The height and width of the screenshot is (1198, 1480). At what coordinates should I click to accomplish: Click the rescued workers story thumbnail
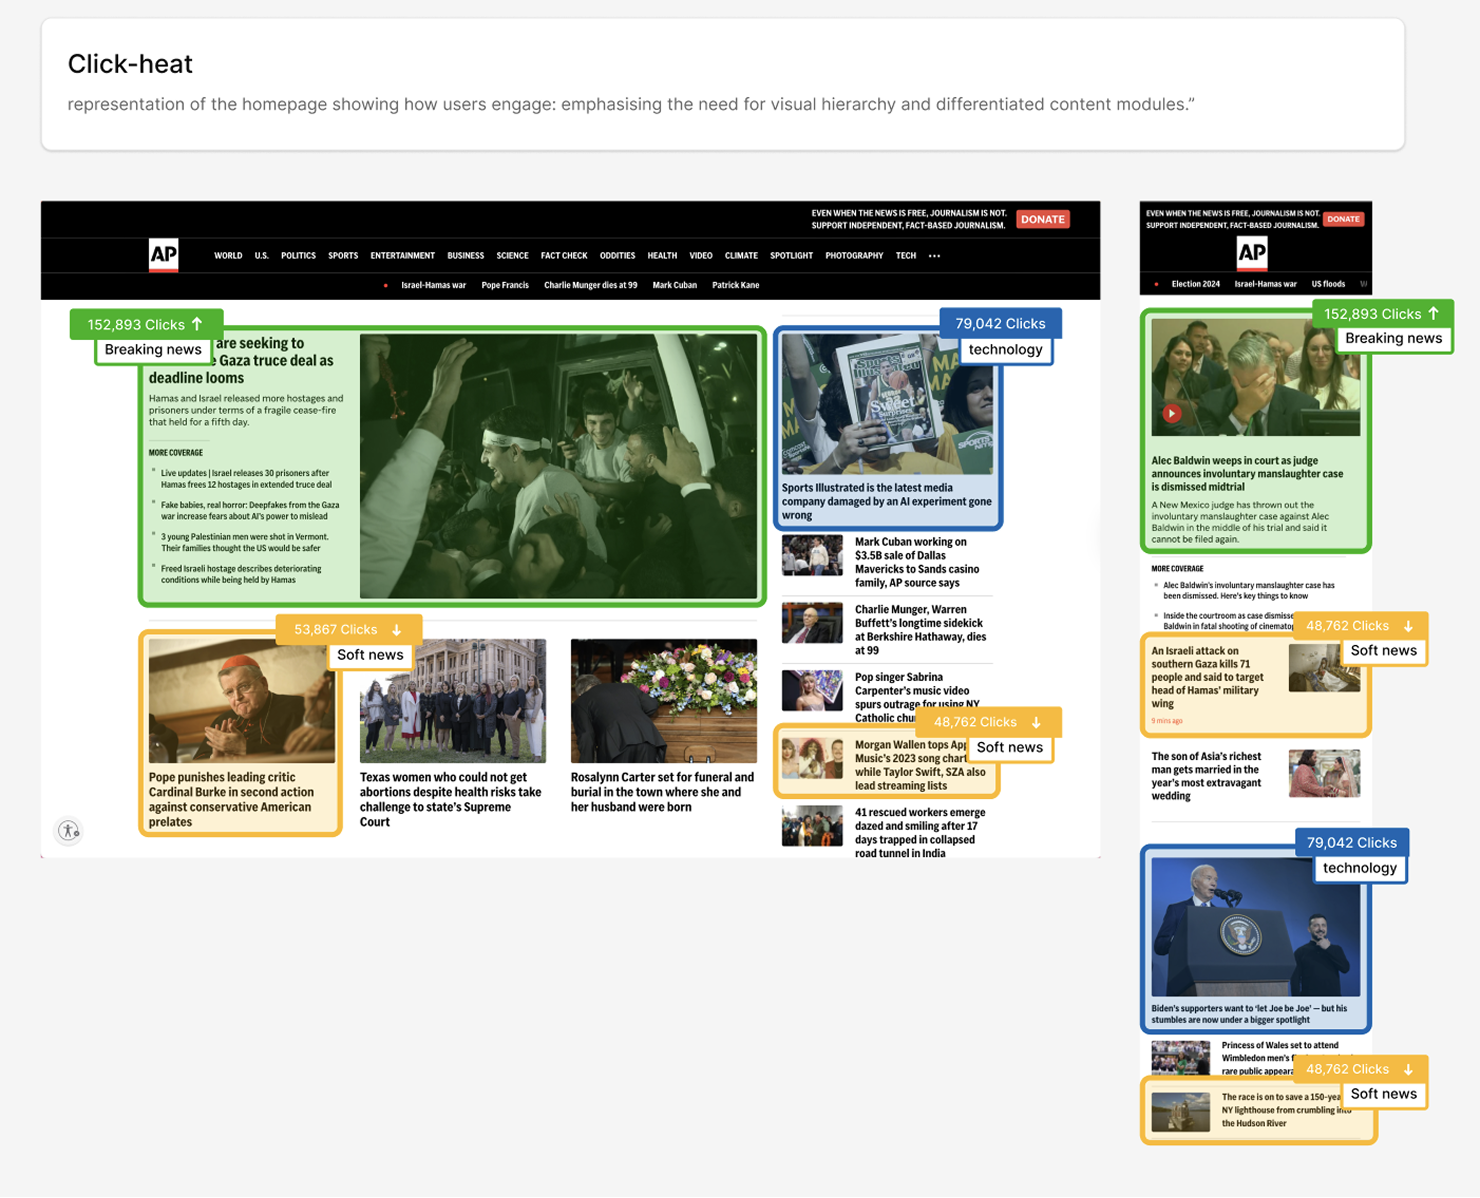coord(812,827)
